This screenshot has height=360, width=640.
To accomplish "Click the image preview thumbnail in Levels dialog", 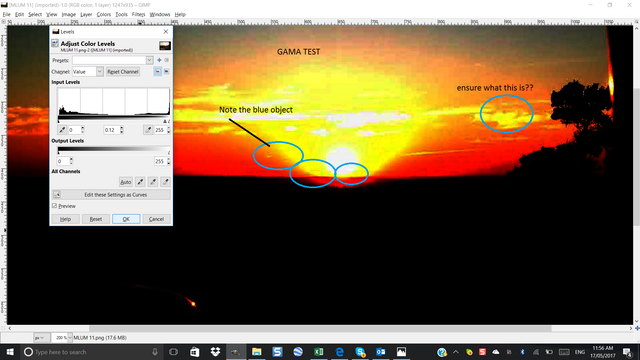I will 165,45.
